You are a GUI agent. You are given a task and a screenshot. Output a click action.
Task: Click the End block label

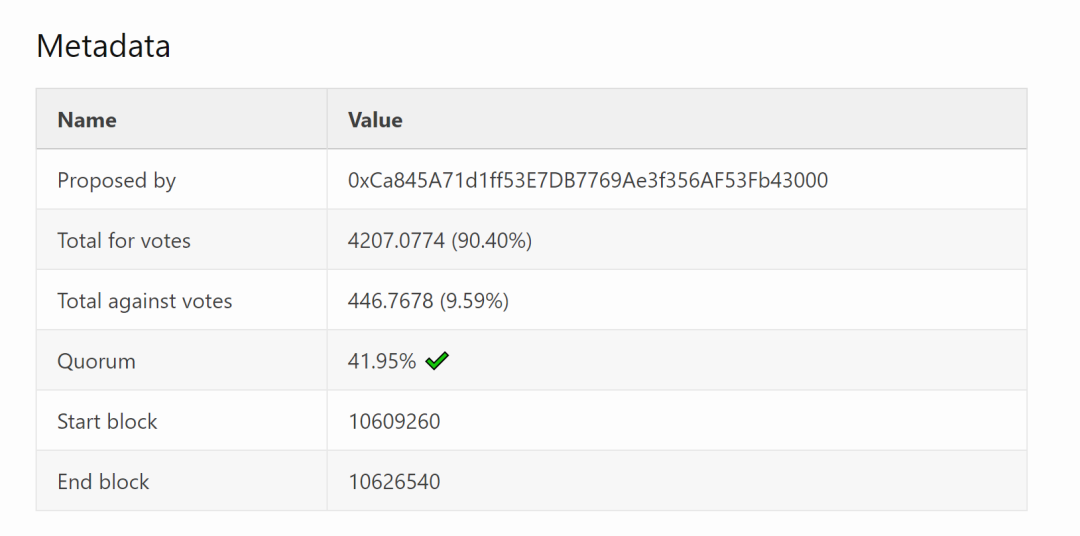pos(103,482)
